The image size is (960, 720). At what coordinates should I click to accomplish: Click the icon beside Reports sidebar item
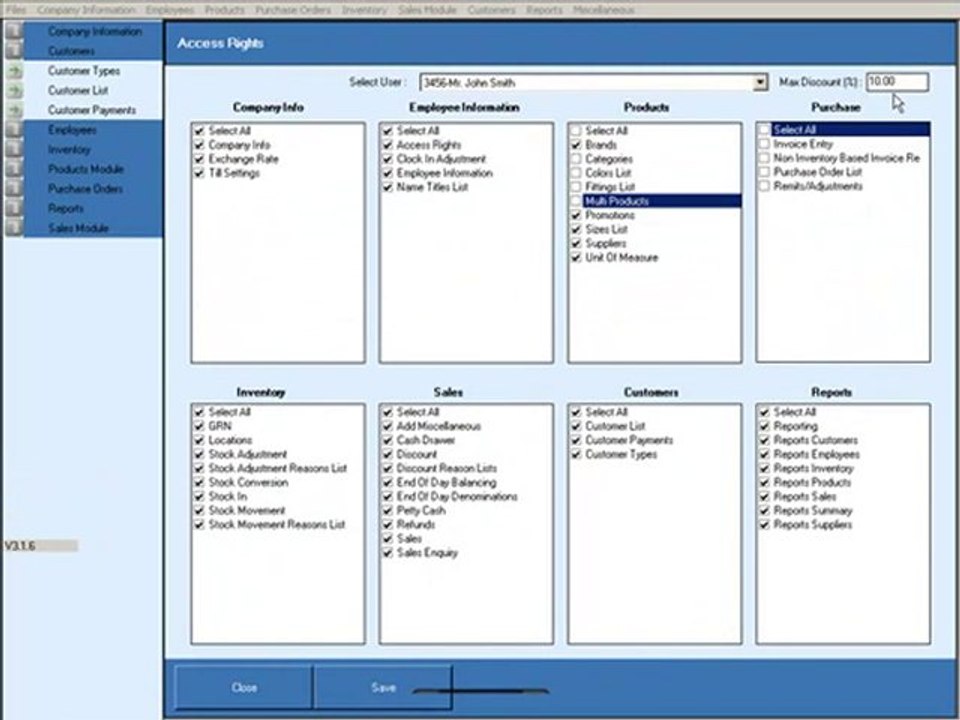13,208
